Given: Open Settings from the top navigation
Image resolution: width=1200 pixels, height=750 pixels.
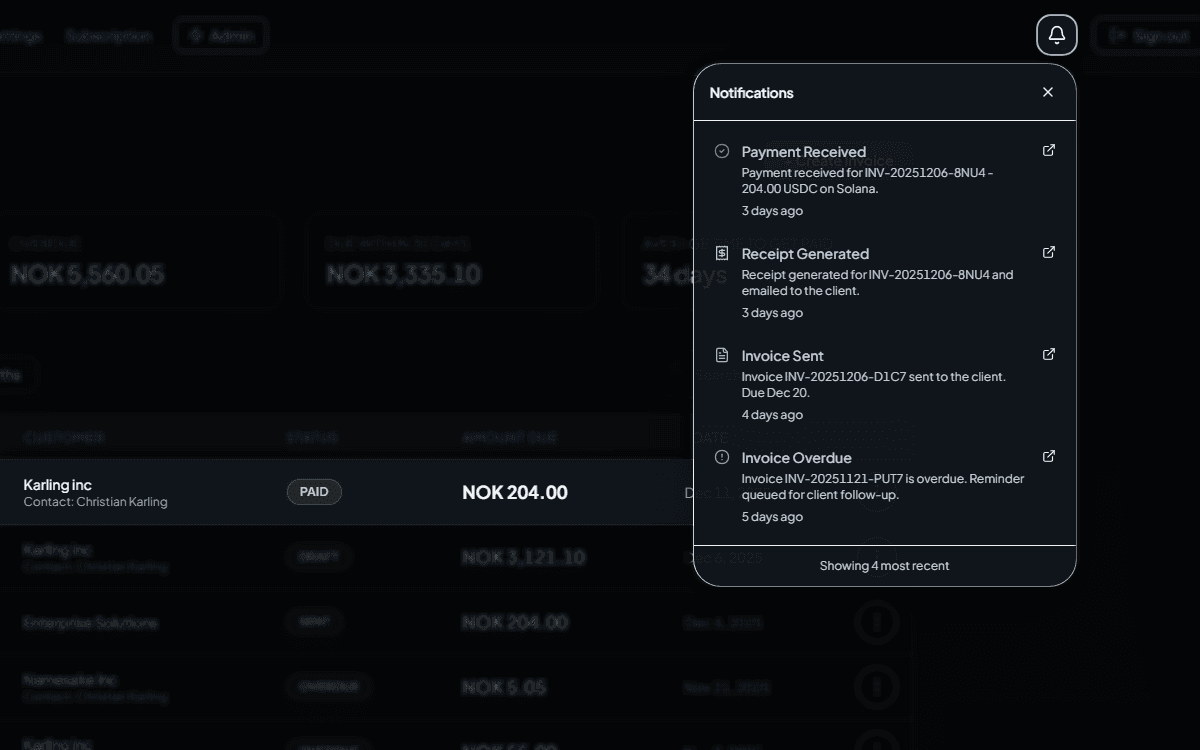Looking at the screenshot, I should coord(20,35).
